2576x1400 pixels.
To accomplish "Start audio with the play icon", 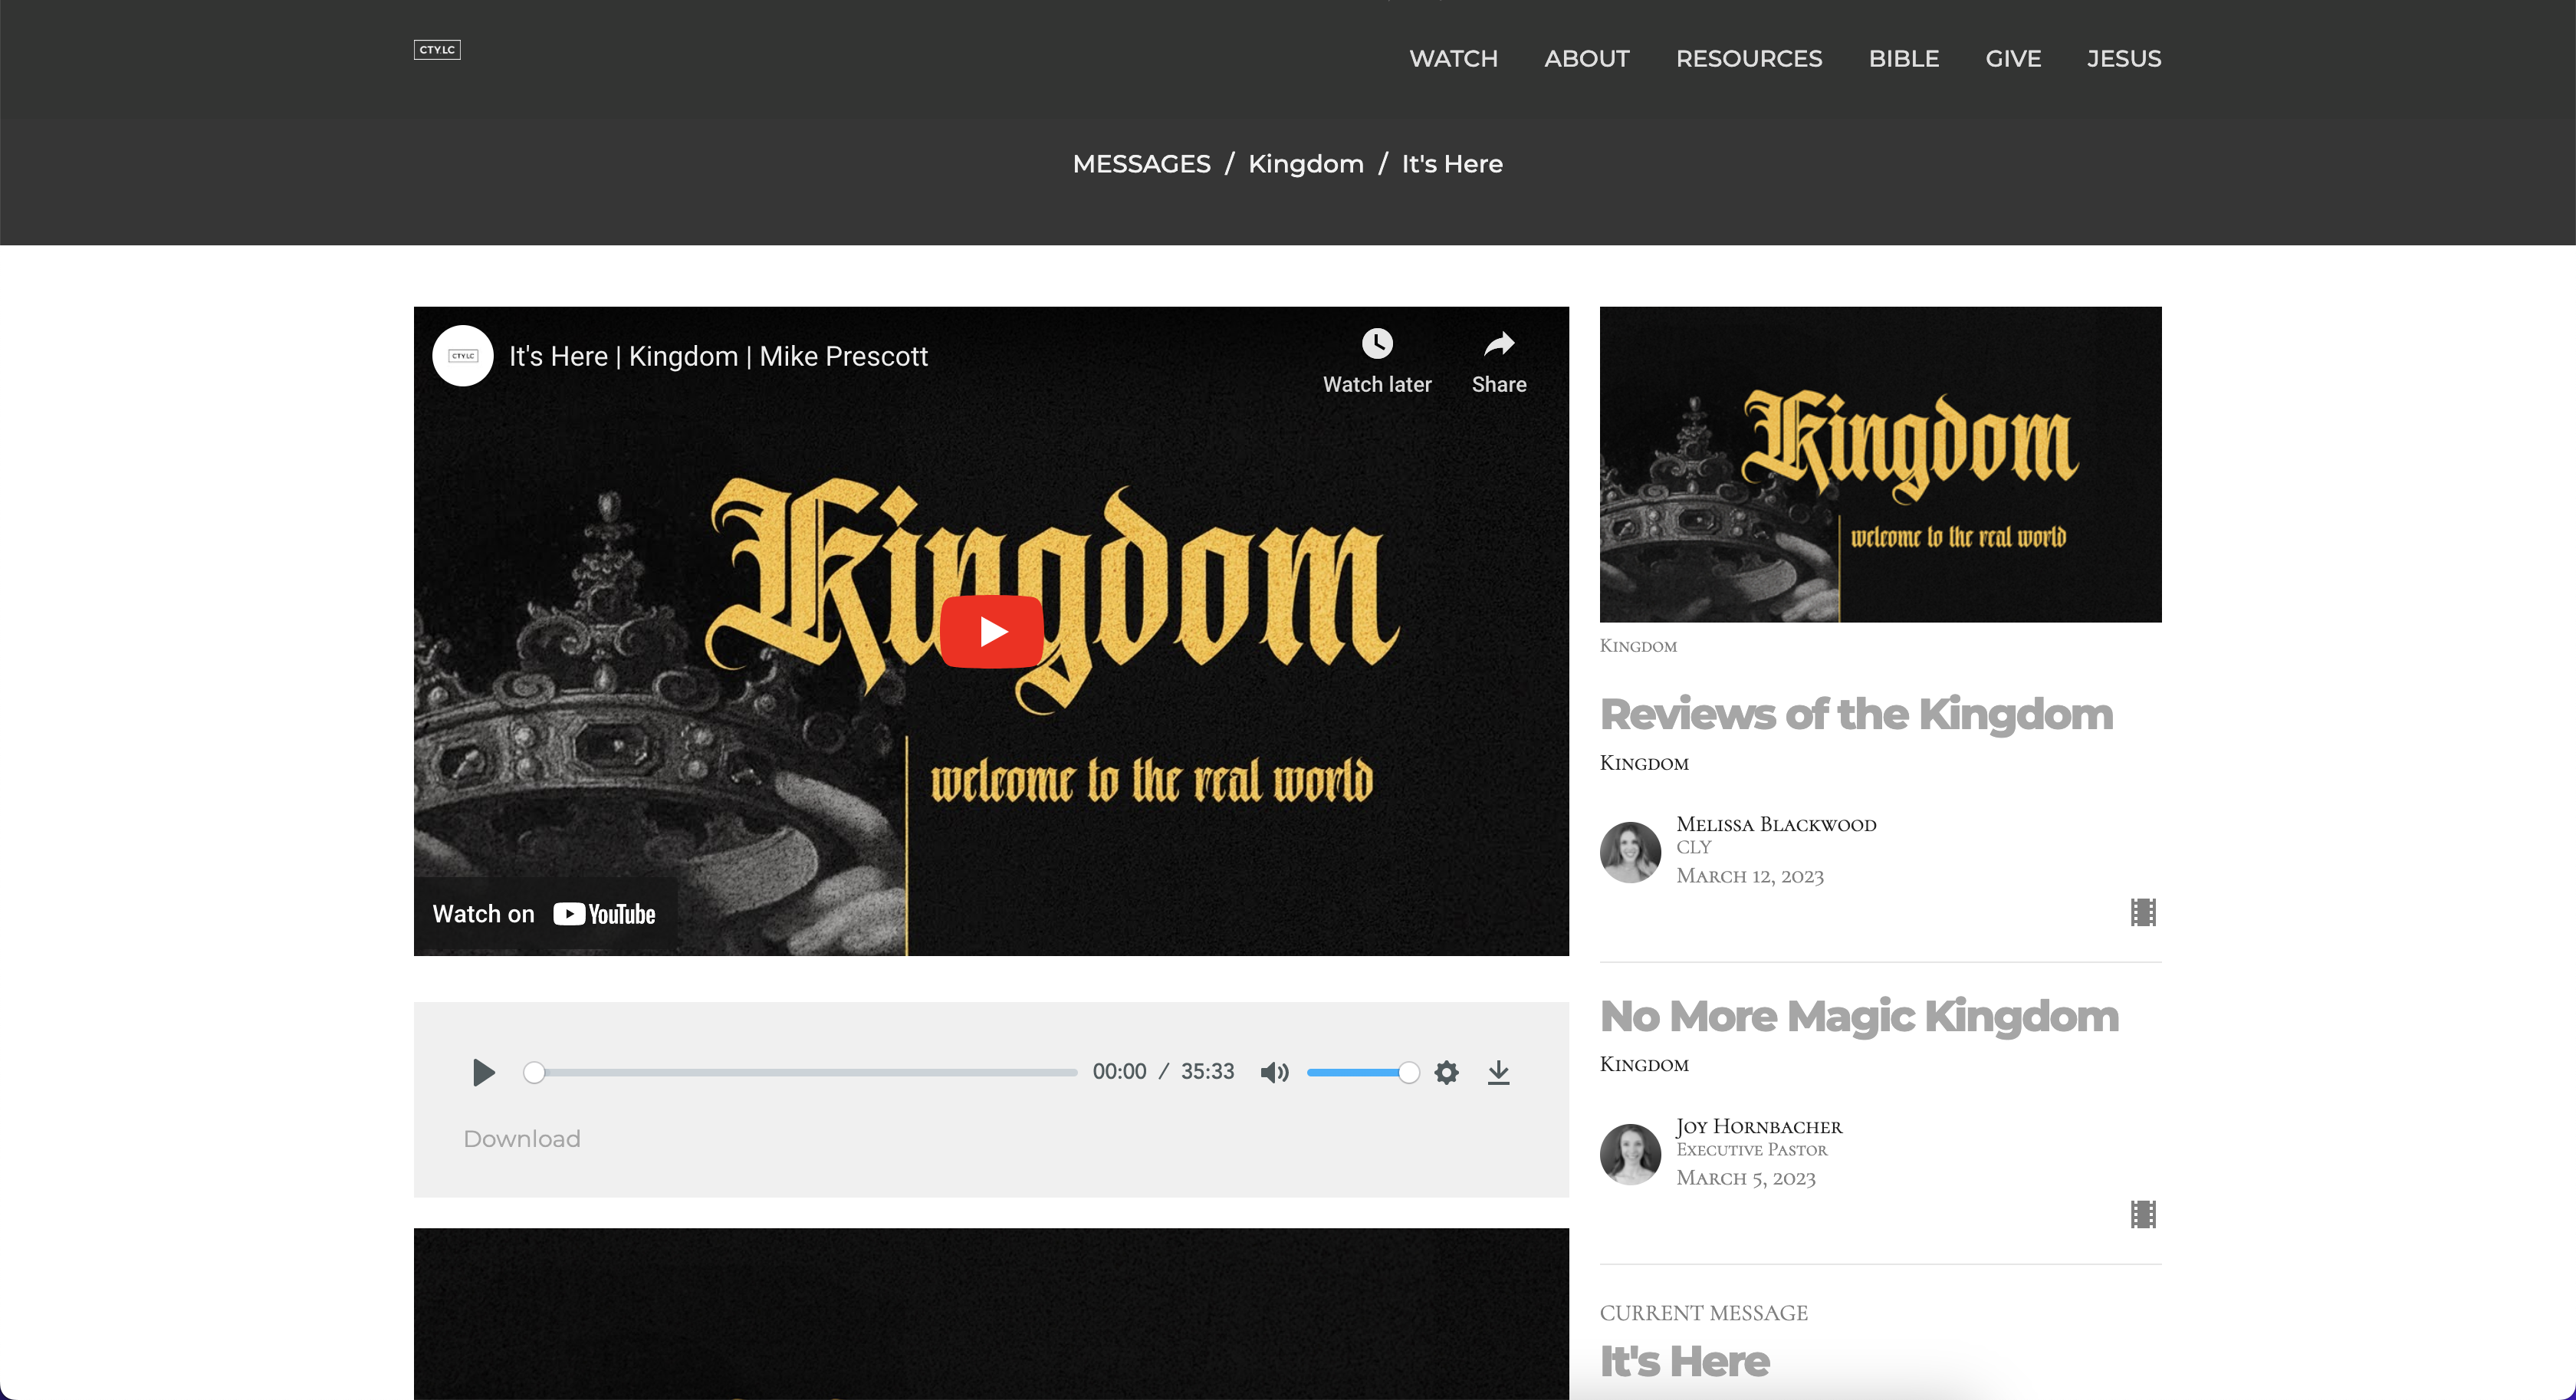I will click(483, 1072).
